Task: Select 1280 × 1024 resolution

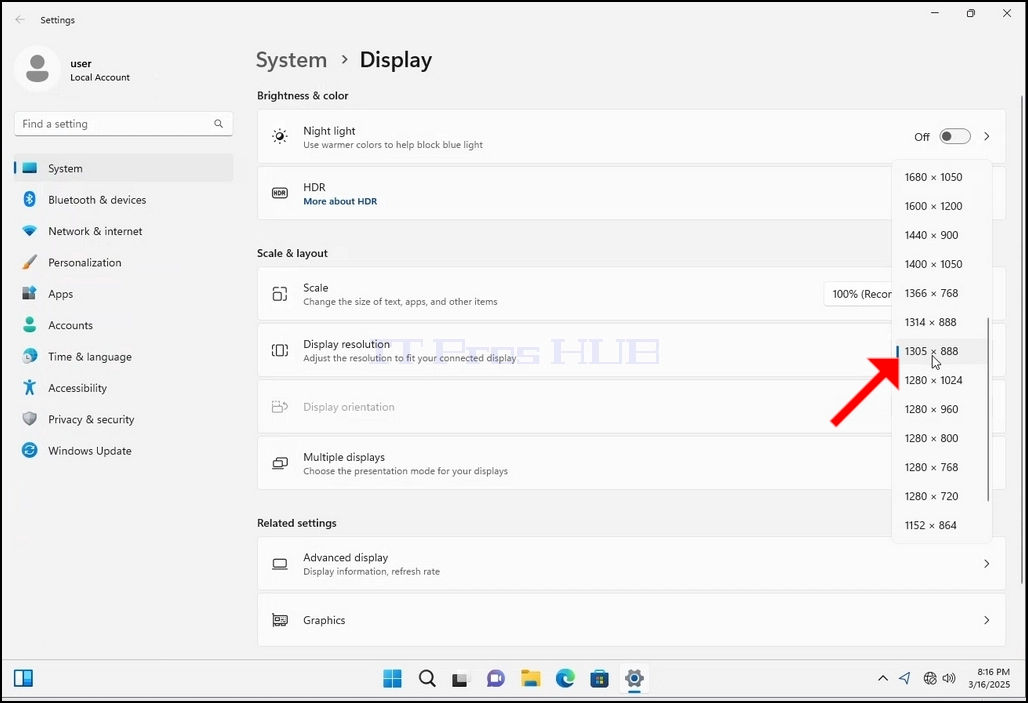Action: (x=941, y=380)
